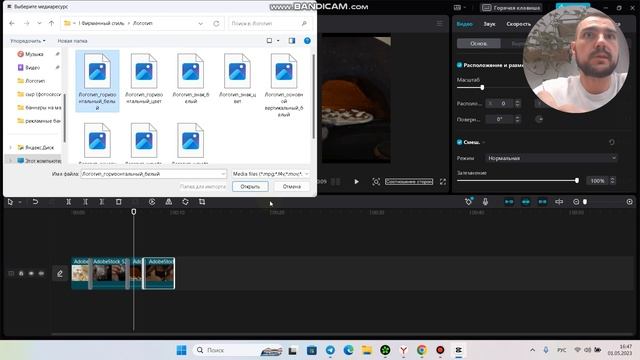The image size is (640, 360).
Task: Open file dialog help
Action: coord(307,41)
